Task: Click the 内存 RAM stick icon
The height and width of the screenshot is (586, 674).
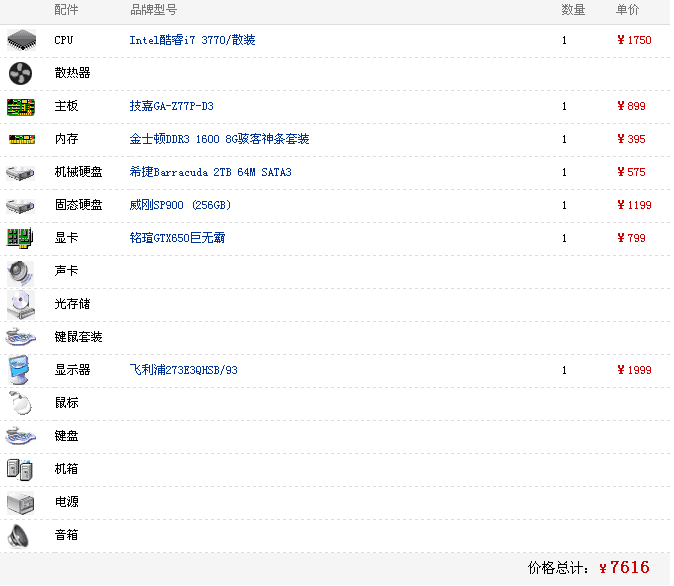Action: coord(22,139)
